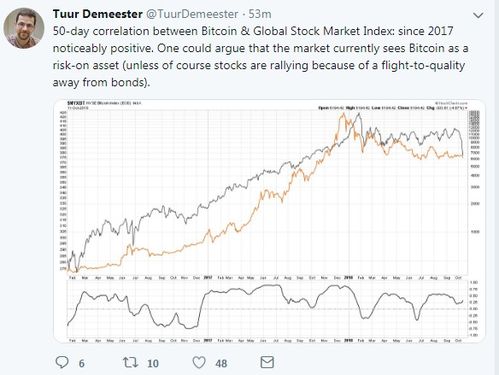Like the tweet with the heart icon
This screenshot has height=375, width=499.
(x=199, y=362)
